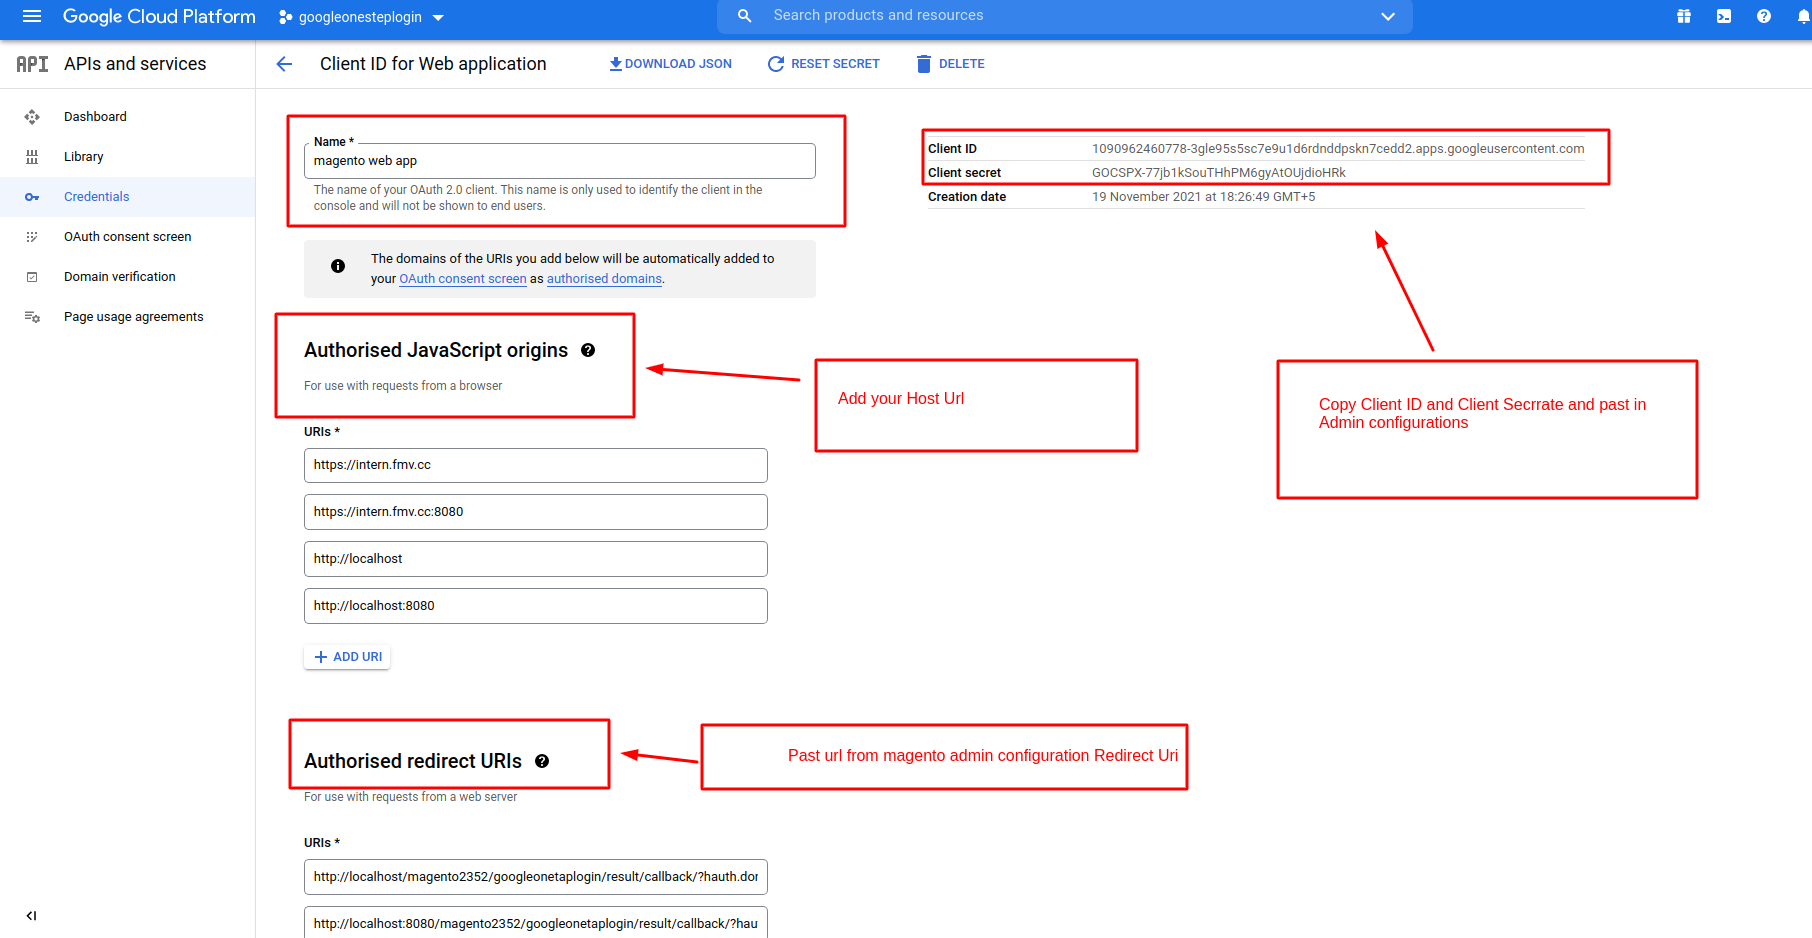Click the DELETE button
Screen dimensions: 1812x938
click(x=951, y=64)
